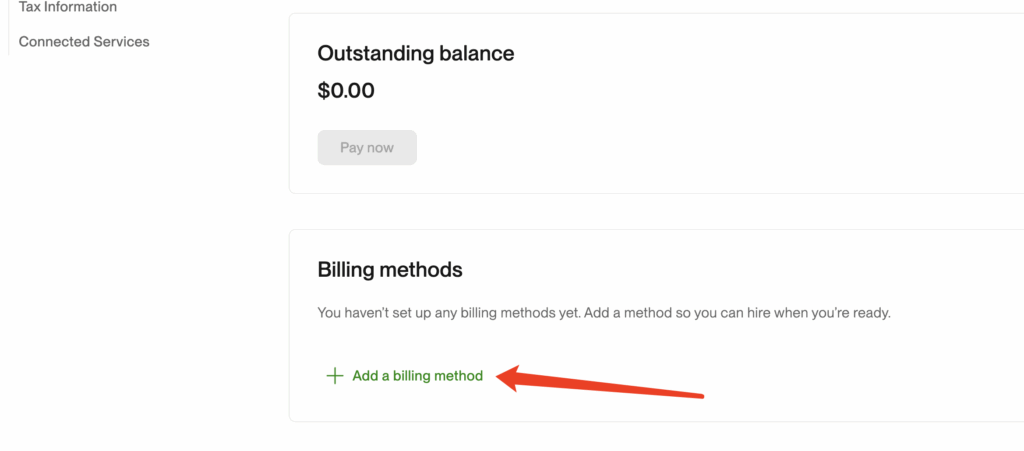1024x451 pixels.
Task: Click empty space right of Pay now button
Action: [x=650, y=148]
